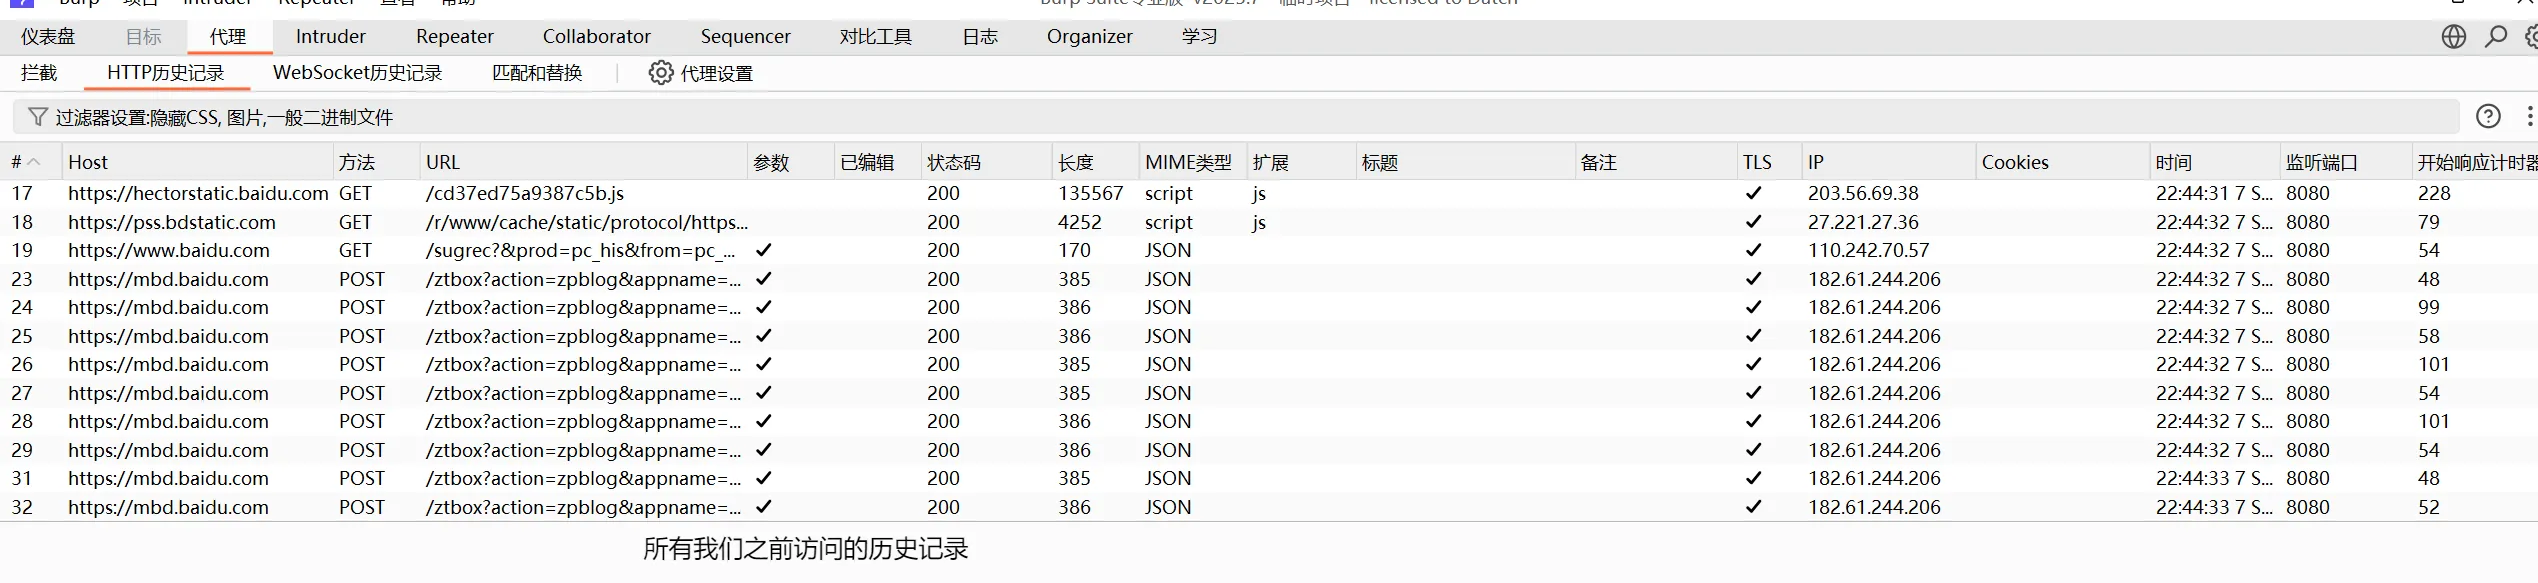Sort by the Host column header
The image size is (2538, 583).
click(88, 162)
